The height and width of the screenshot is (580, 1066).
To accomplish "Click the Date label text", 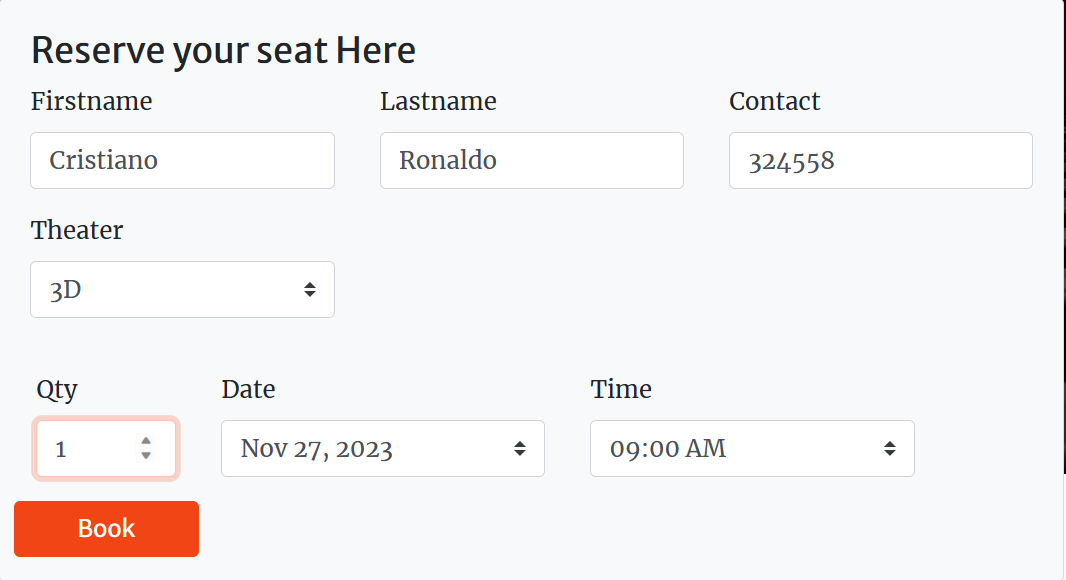I will [248, 390].
